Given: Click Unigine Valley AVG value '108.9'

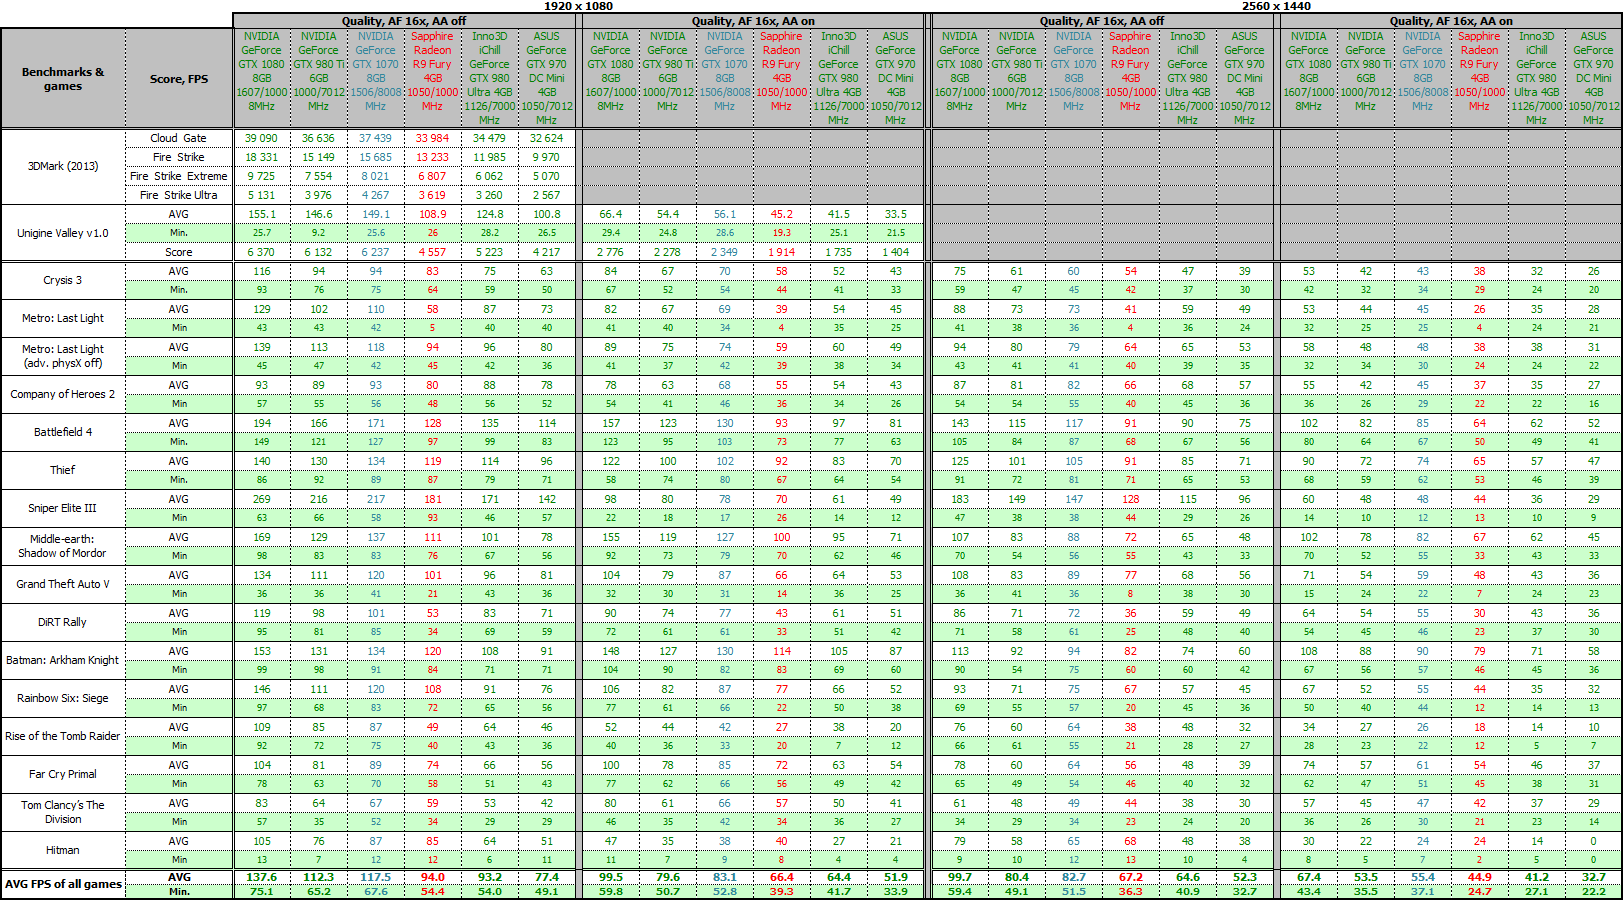Looking at the screenshot, I should (x=433, y=214).
